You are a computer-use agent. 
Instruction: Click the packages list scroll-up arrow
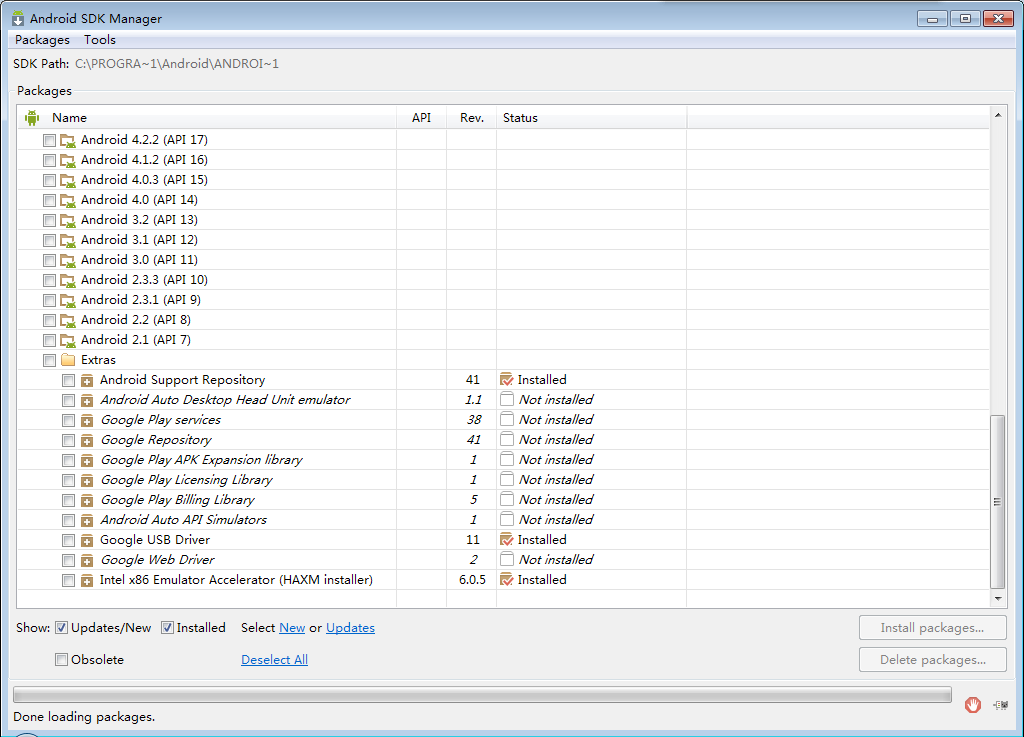998,116
